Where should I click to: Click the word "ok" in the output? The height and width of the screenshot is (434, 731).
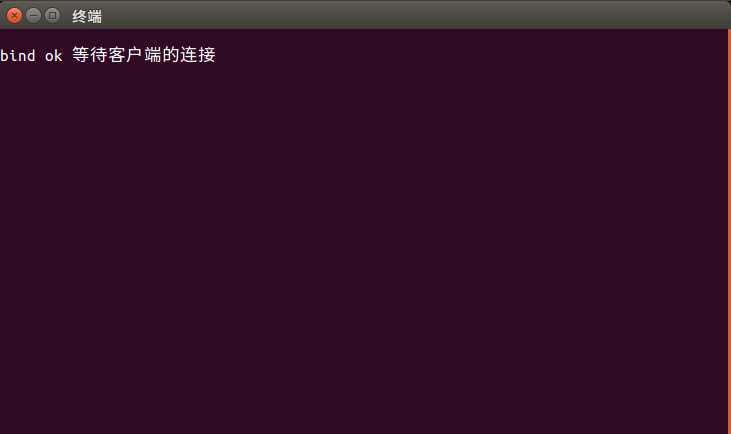pos(54,55)
